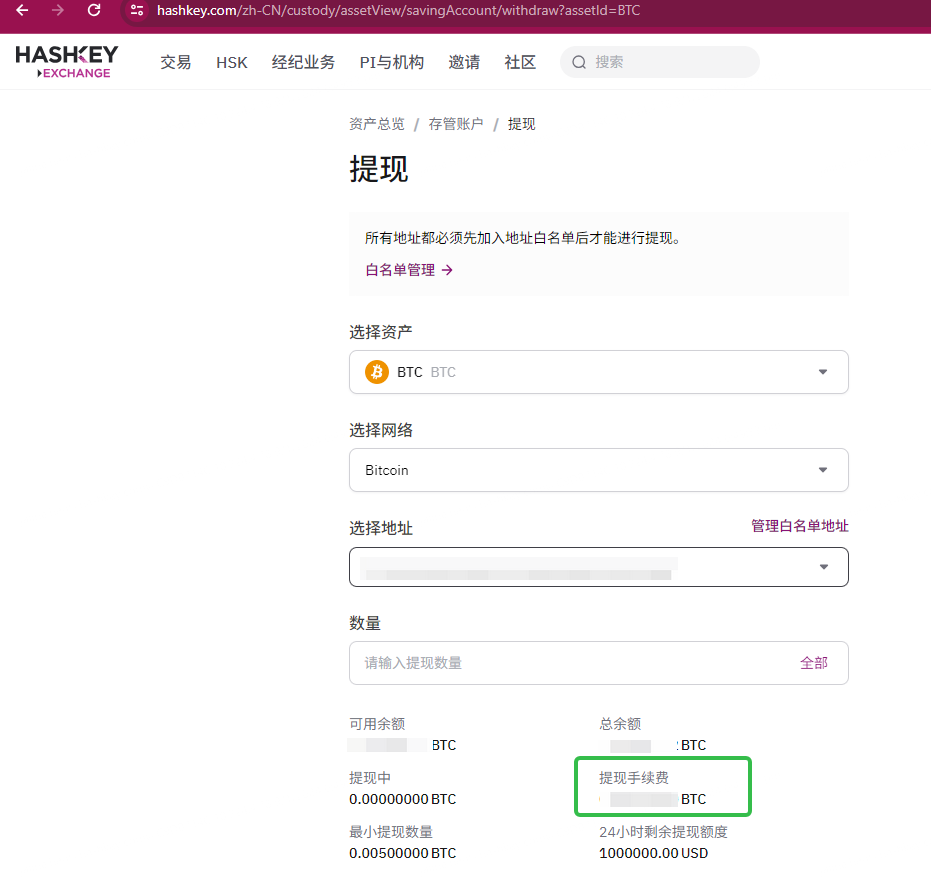931x885 pixels.
Task: Click the 1000000.00 USD limit value
Action: click(654, 854)
